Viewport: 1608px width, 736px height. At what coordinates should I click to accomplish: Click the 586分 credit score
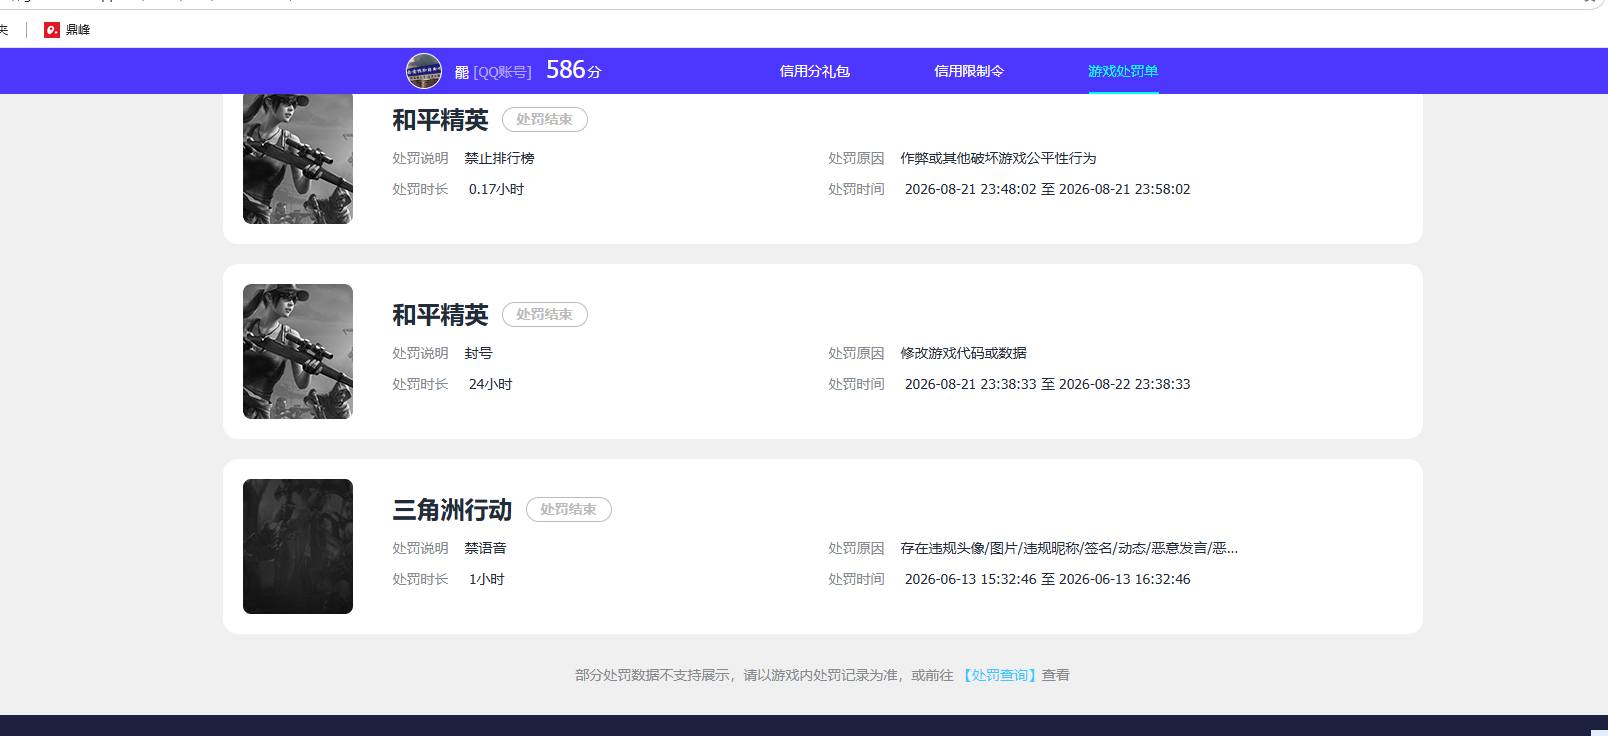(574, 70)
